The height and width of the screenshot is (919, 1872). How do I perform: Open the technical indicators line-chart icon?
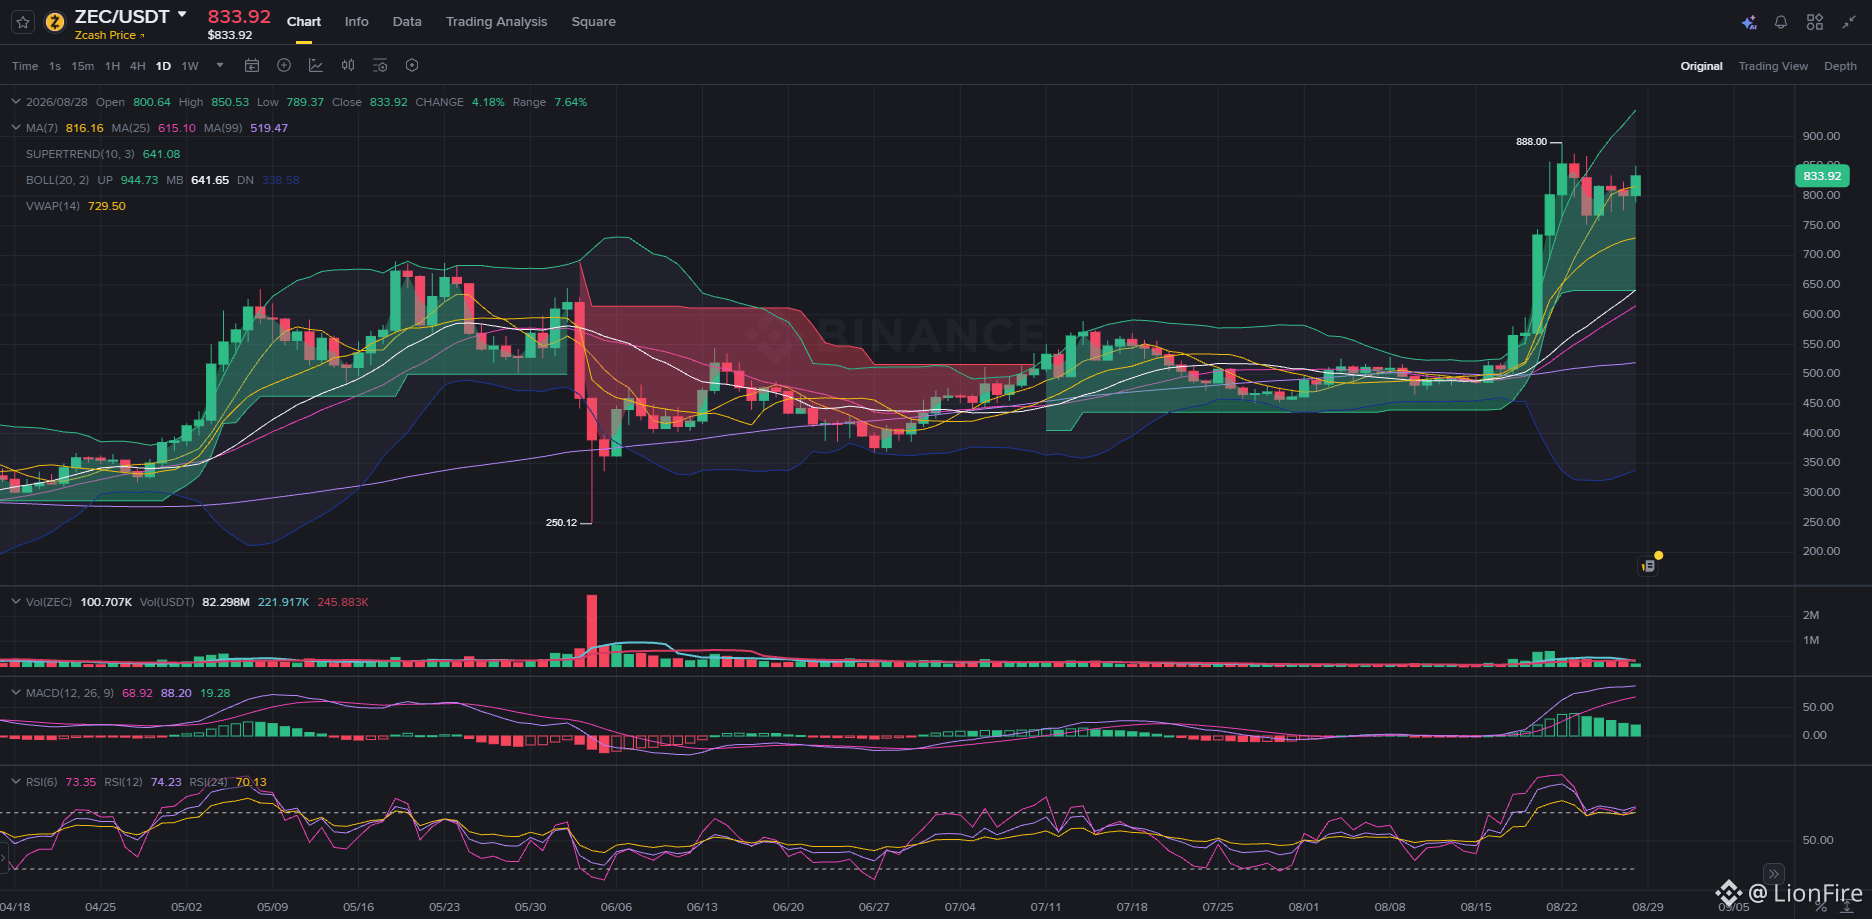click(316, 66)
